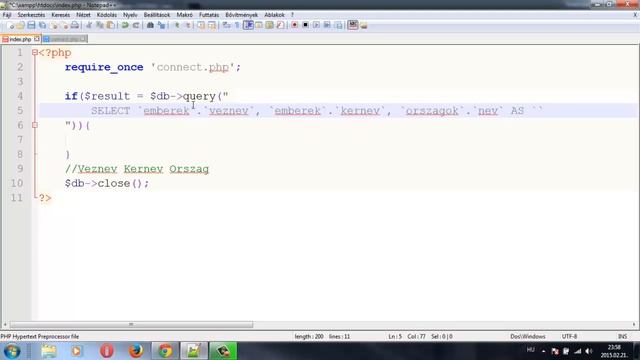Click the Zoom Out toolbar icon
This screenshot has height=360, width=640.
coord(189,25)
